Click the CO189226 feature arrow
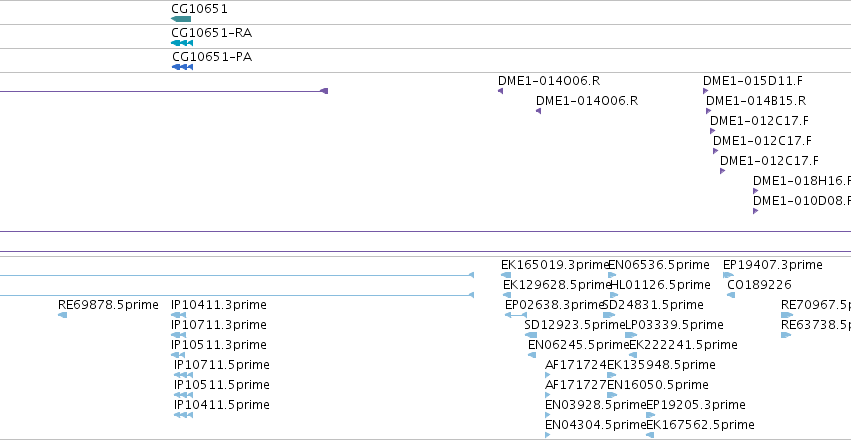 [731, 295]
